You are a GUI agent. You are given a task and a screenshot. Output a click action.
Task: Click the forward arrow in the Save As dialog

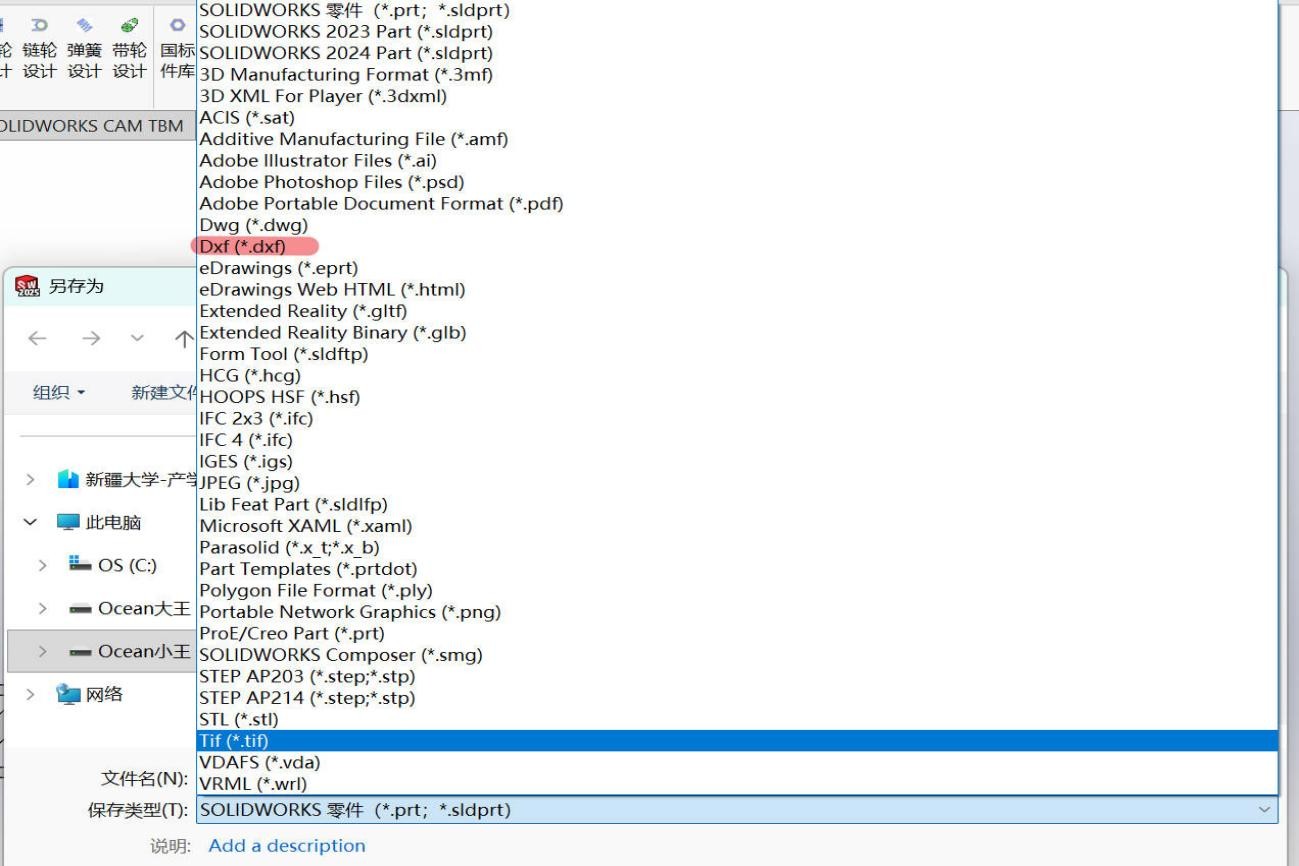point(91,338)
